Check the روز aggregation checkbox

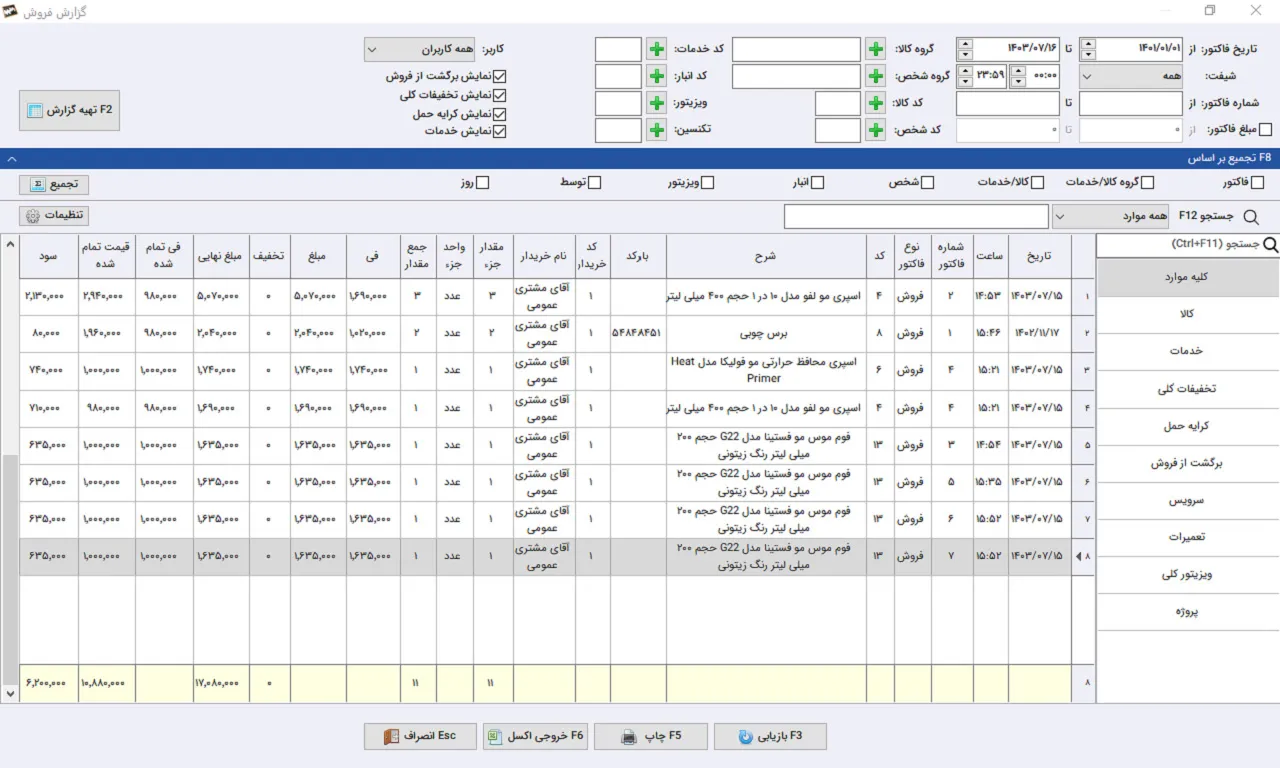coord(482,182)
